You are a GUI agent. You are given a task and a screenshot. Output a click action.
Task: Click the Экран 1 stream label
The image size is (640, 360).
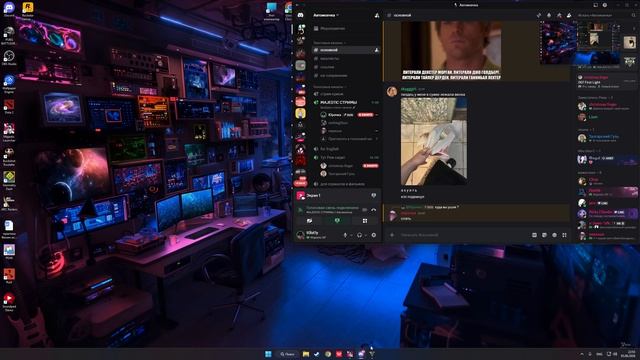313,196
